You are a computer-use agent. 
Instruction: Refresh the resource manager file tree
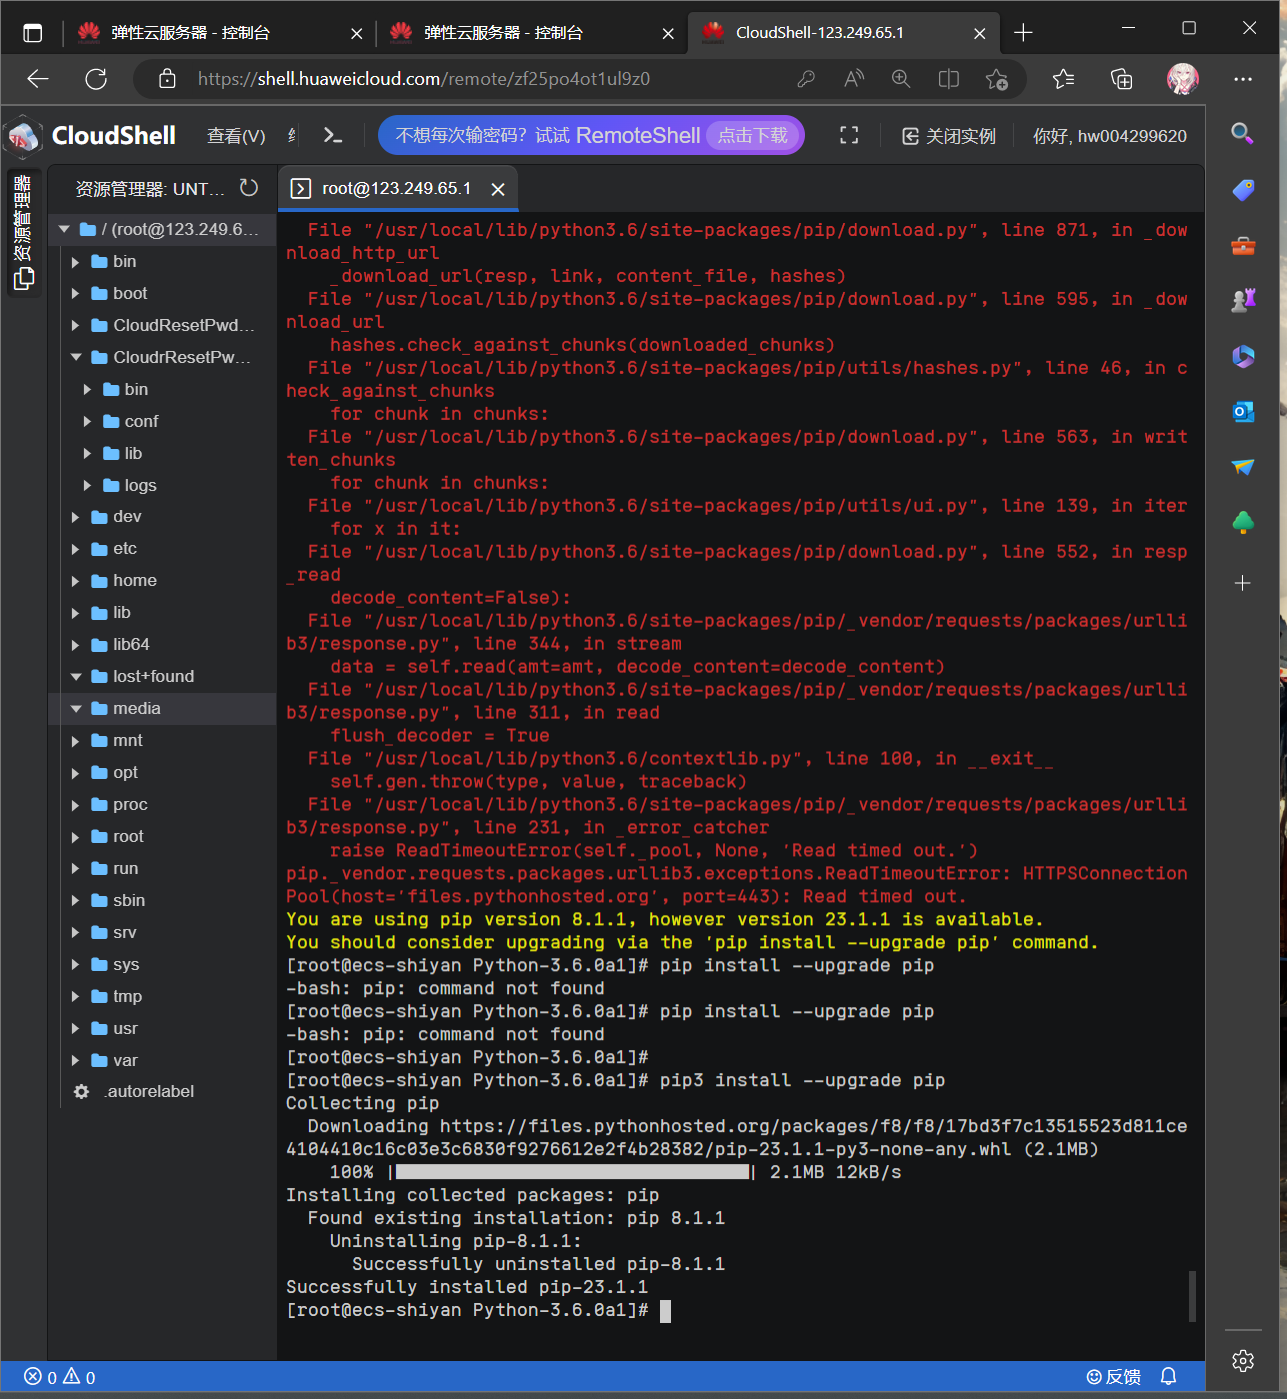coord(249,188)
